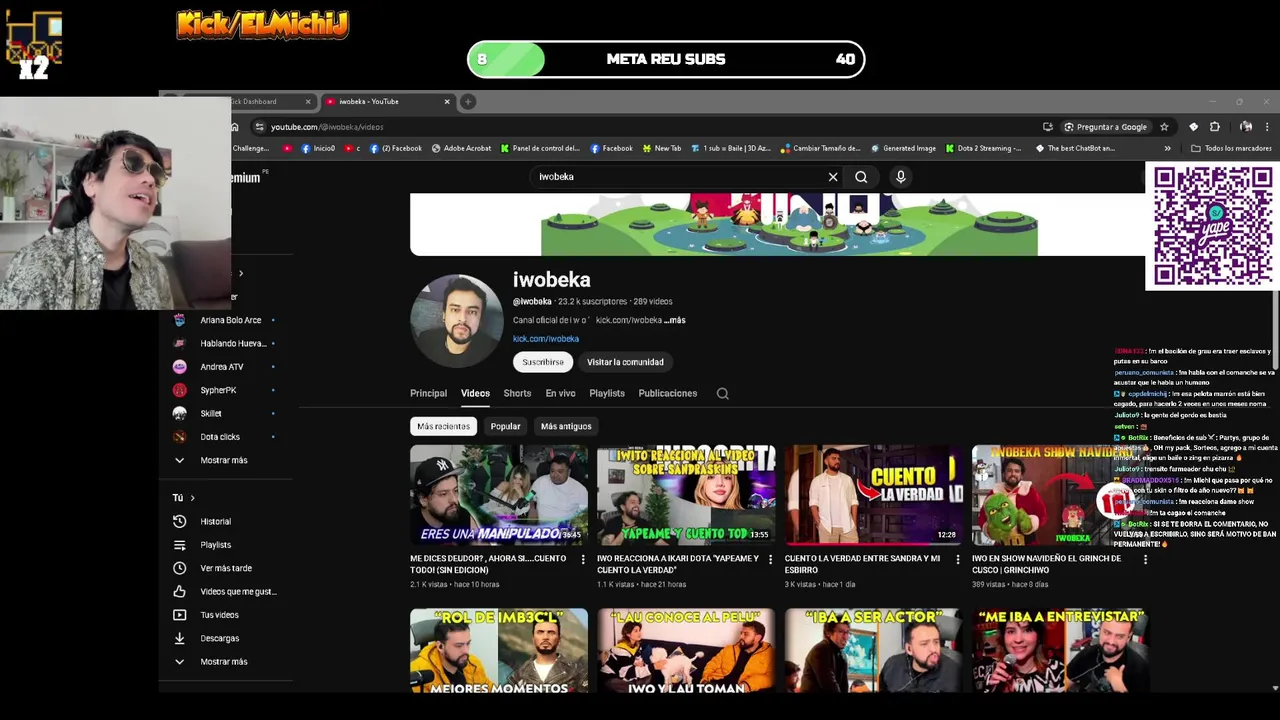Select Más antiguos filter chip
This screenshot has width=1280, height=720.
(x=566, y=426)
